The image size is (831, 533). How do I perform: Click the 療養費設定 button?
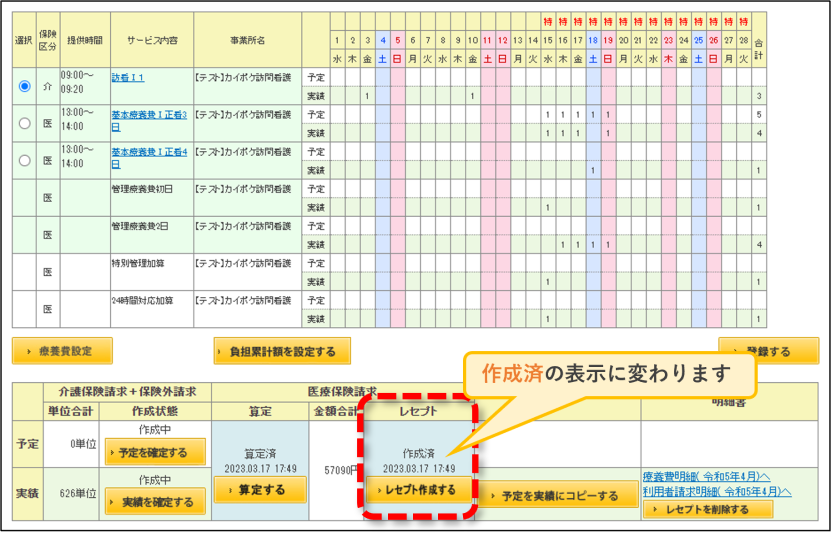[63, 351]
